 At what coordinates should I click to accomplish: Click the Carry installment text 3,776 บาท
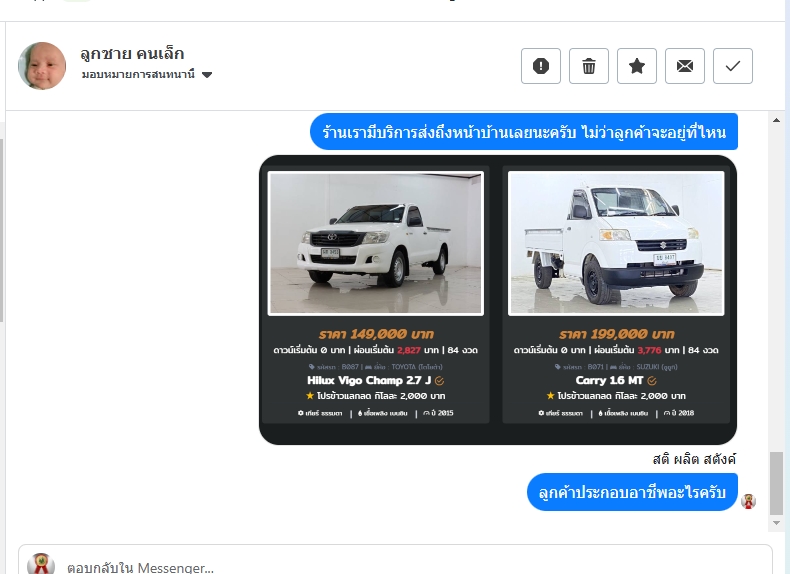coord(657,350)
